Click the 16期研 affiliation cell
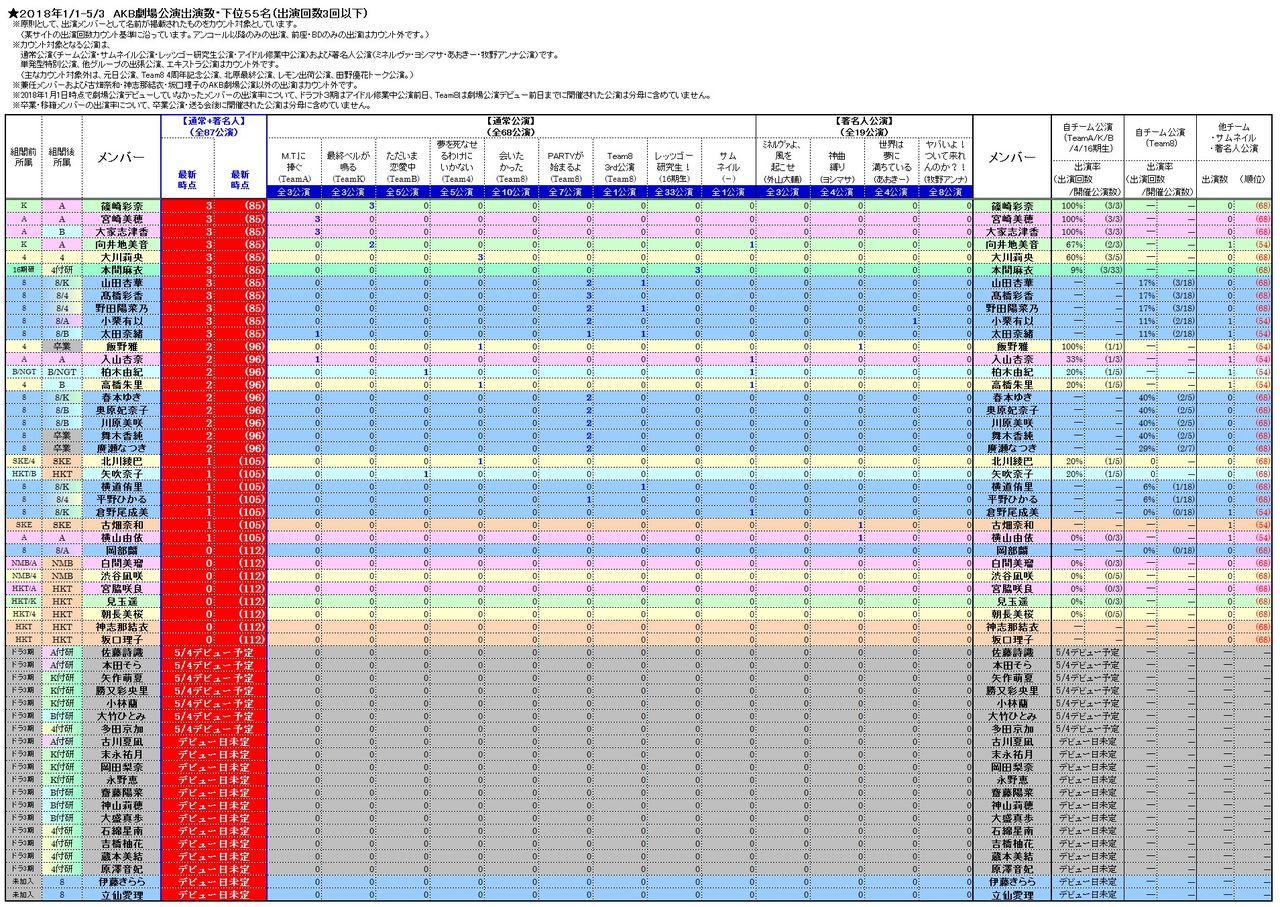This screenshot has width=1280, height=907. coord(22,270)
